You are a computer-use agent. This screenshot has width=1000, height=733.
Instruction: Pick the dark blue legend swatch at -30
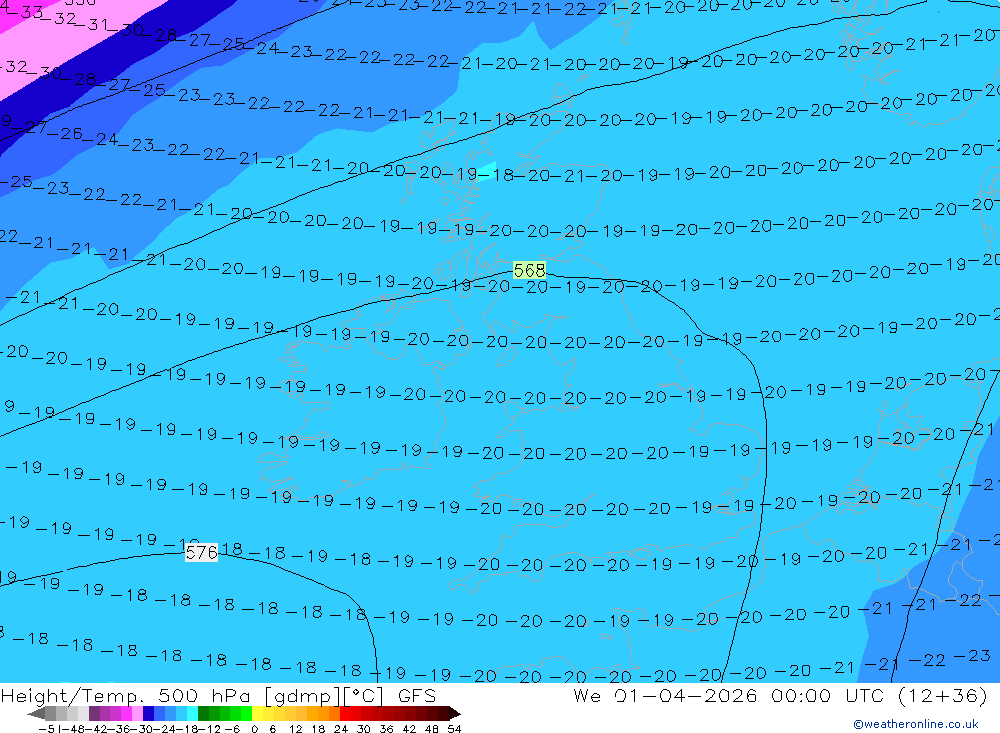tap(148, 713)
